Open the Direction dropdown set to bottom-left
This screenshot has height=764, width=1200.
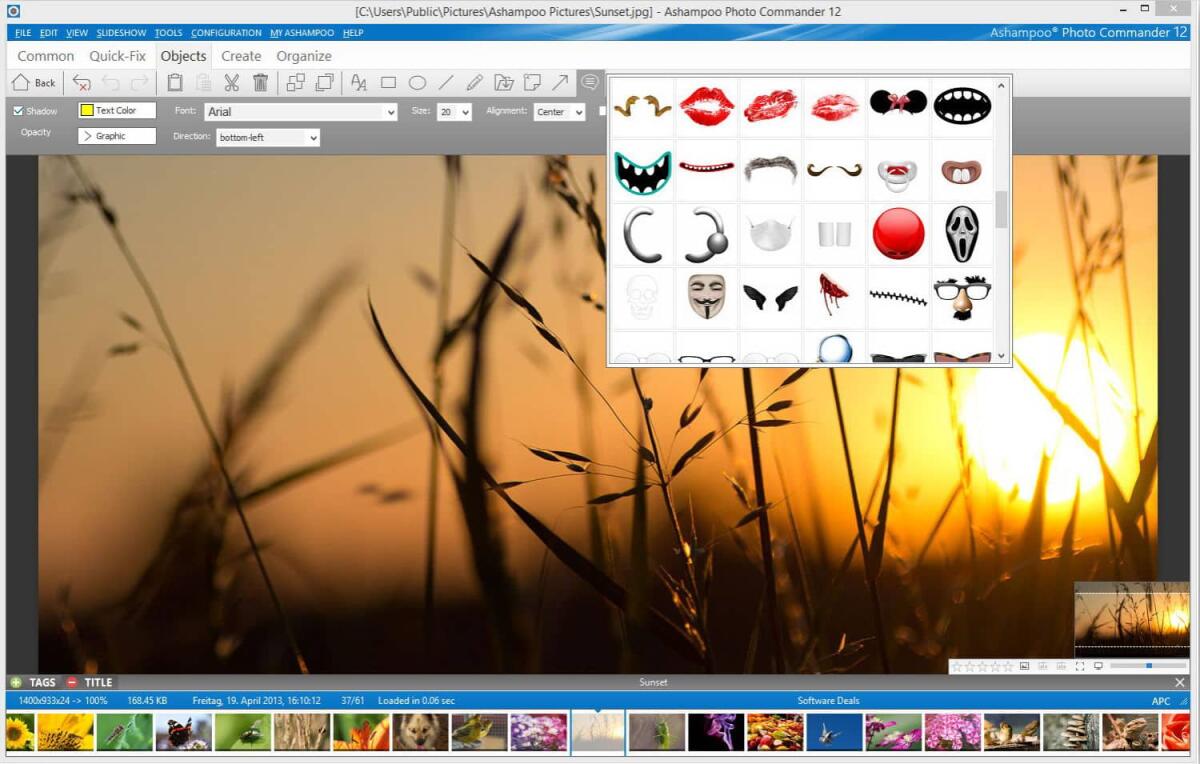click(x=267, y=136)
